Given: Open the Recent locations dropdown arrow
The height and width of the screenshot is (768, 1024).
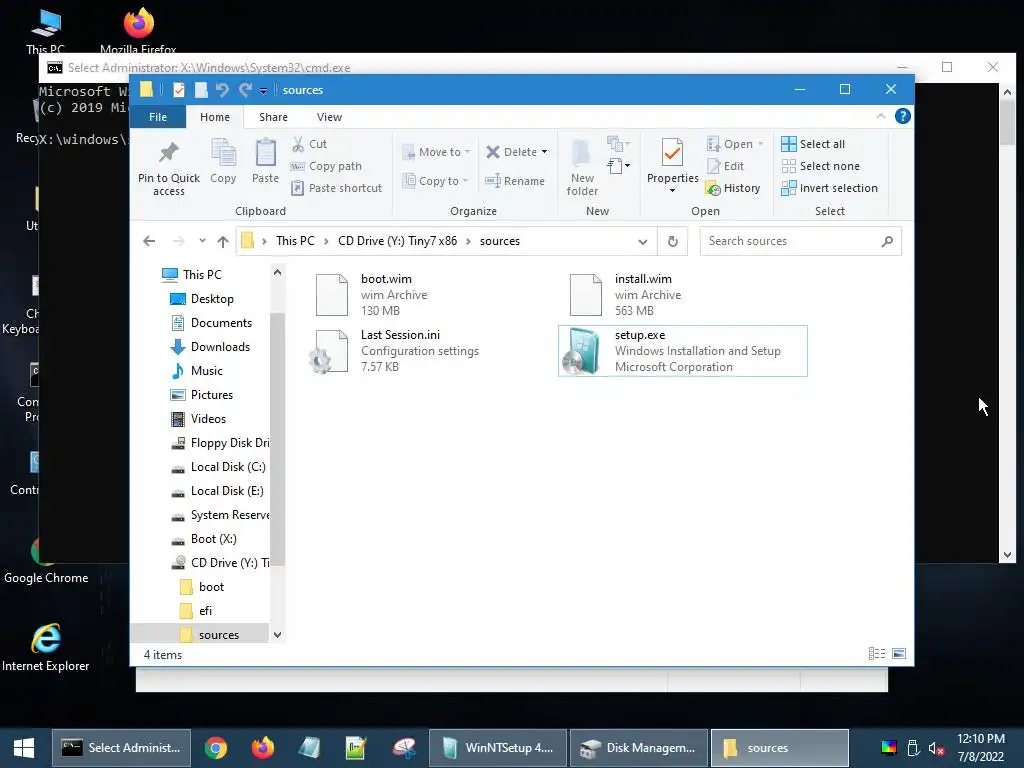Looking at the screenshot, I should [202, 241].
